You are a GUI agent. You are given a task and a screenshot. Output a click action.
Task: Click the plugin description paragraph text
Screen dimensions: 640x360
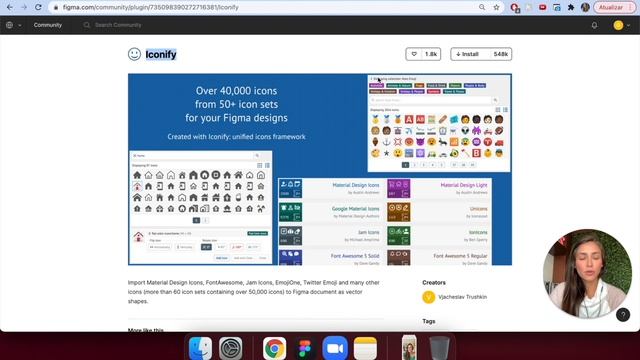(254, 292)
